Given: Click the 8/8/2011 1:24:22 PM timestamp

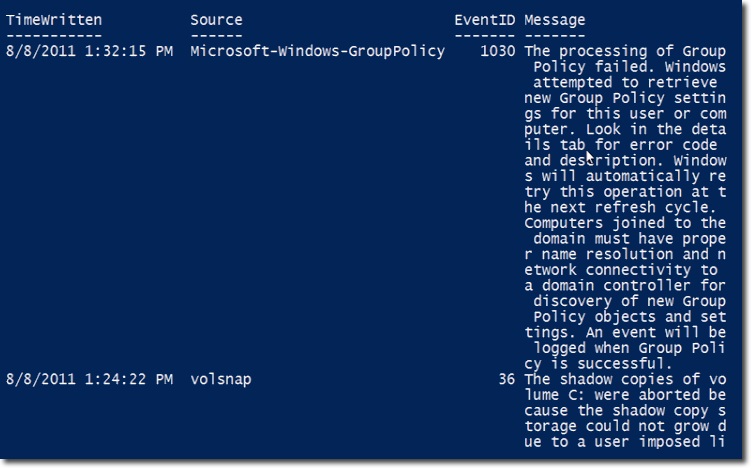Looking at the screenshot, I should [88, 379].
